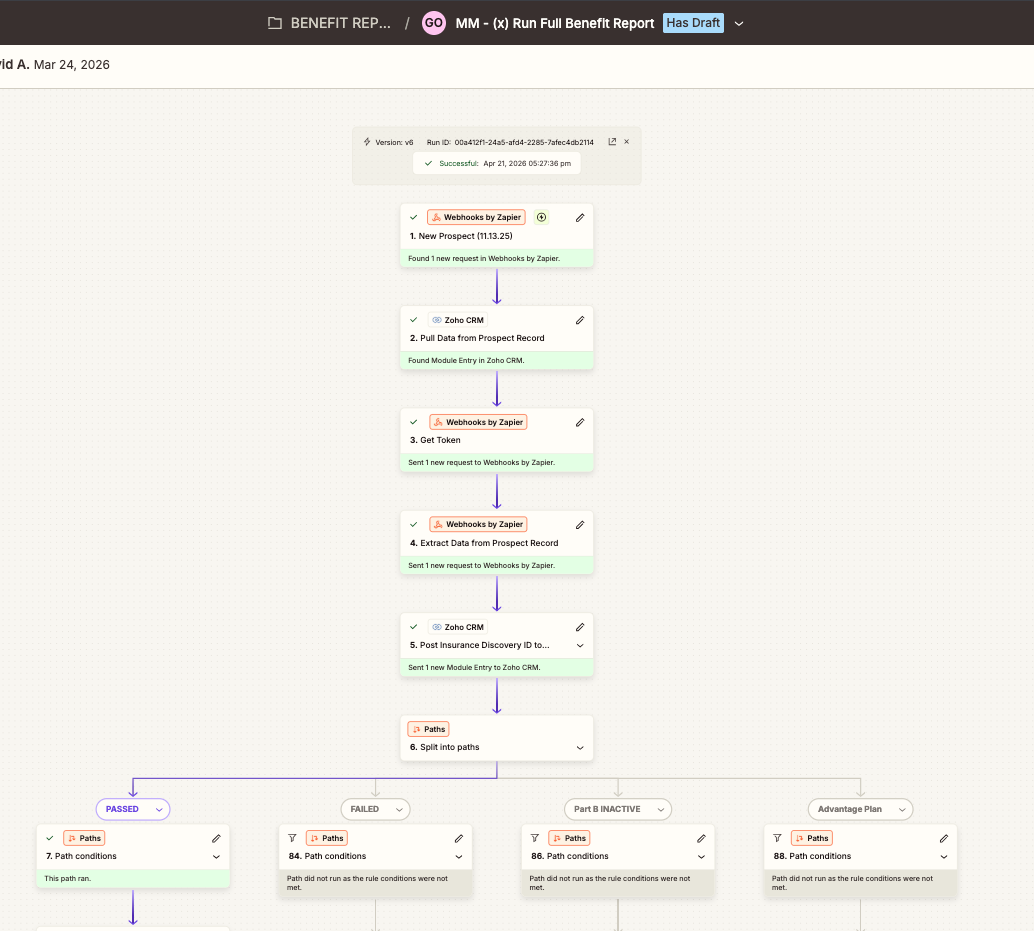Click edit pencil on Extract Data step

580,524
